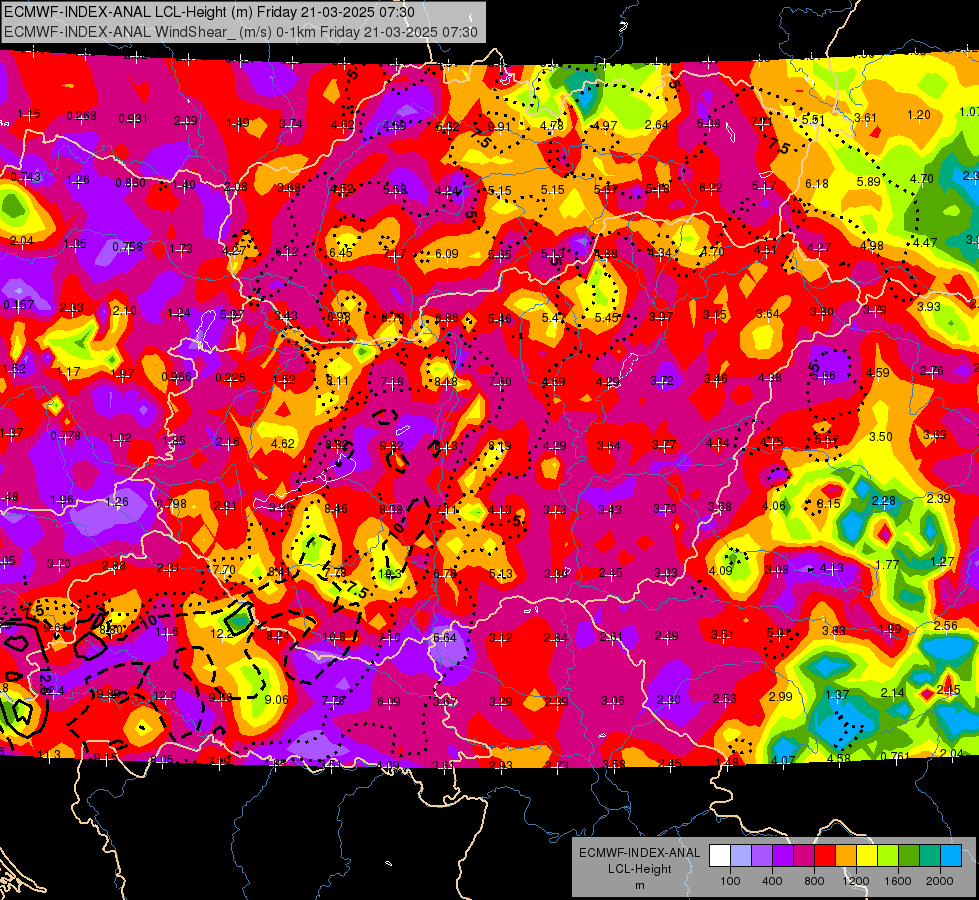Click the 1600 tick label on the legend
This screenshot has height=900, width=979.
point(897,881)
